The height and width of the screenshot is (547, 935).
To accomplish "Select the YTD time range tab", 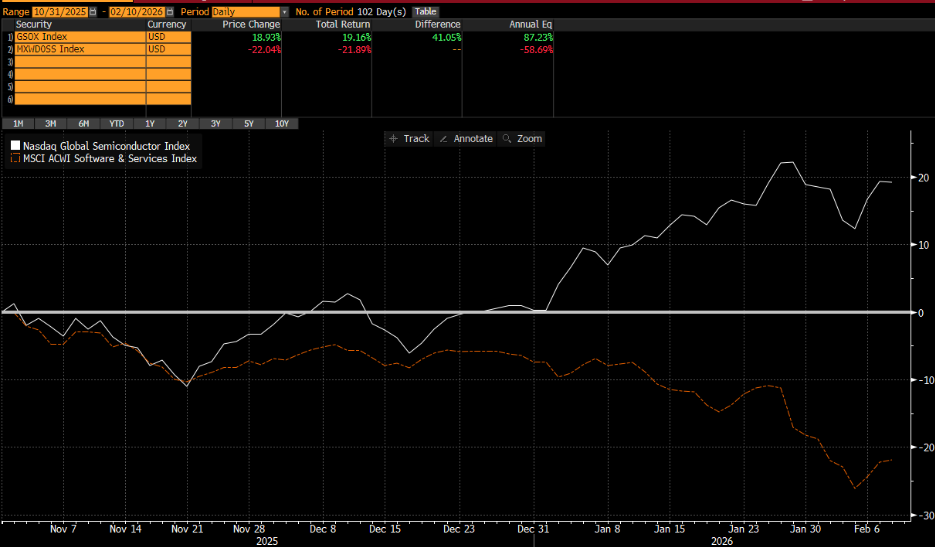I will coord(117,123).
